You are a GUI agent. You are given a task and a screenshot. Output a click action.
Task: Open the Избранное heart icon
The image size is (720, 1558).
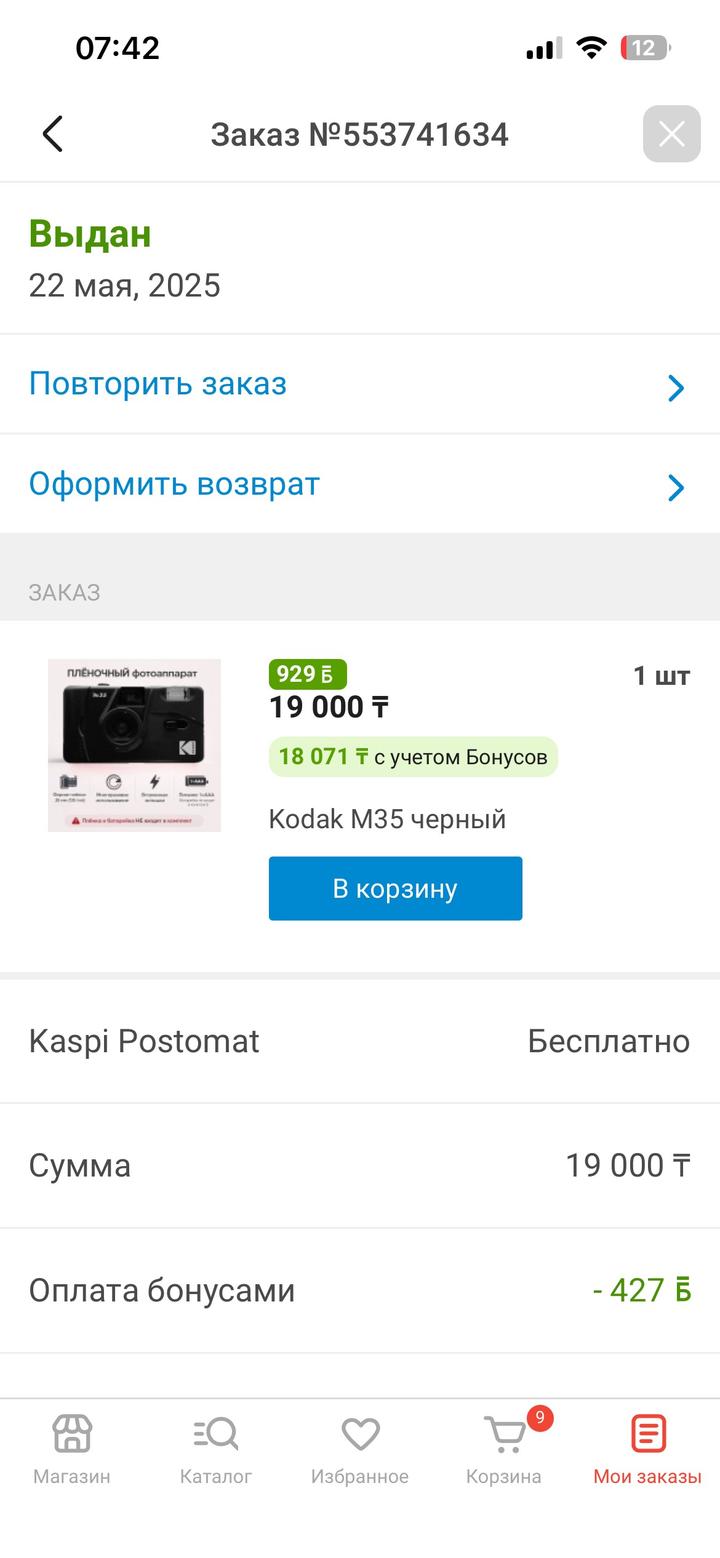[x=360, y=1436]
